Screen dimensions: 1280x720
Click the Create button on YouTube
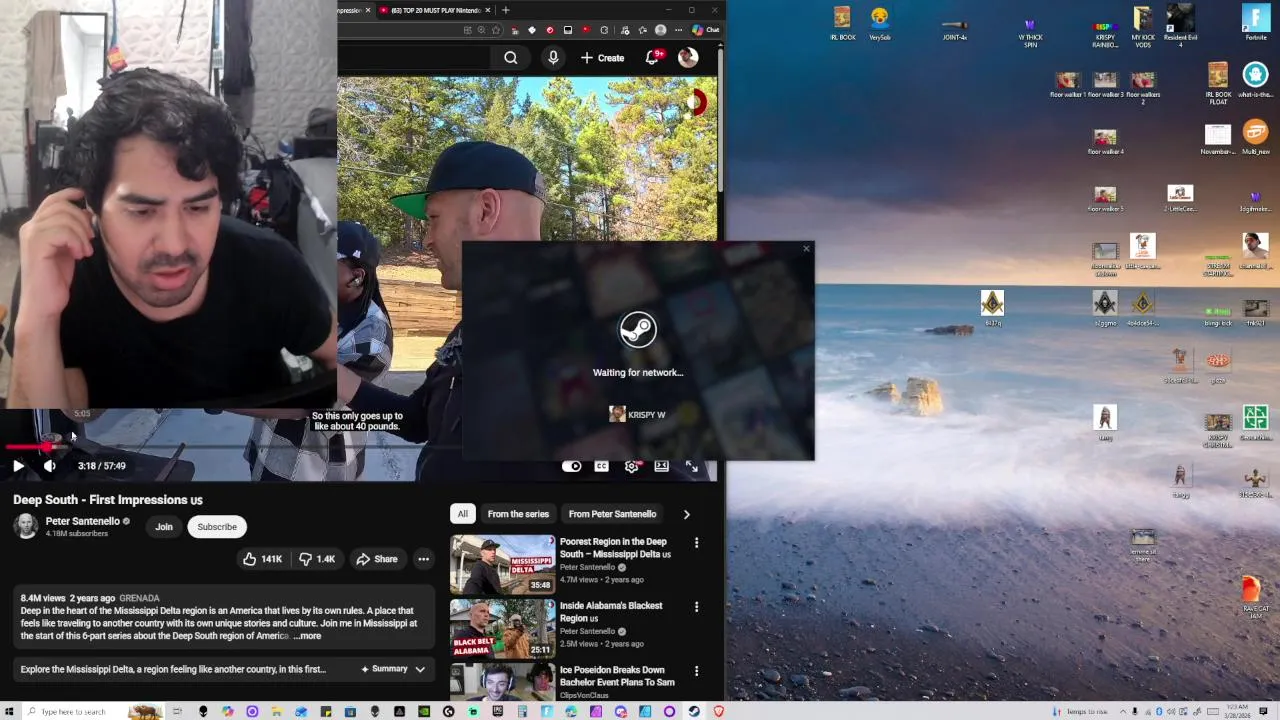[602, 58]
